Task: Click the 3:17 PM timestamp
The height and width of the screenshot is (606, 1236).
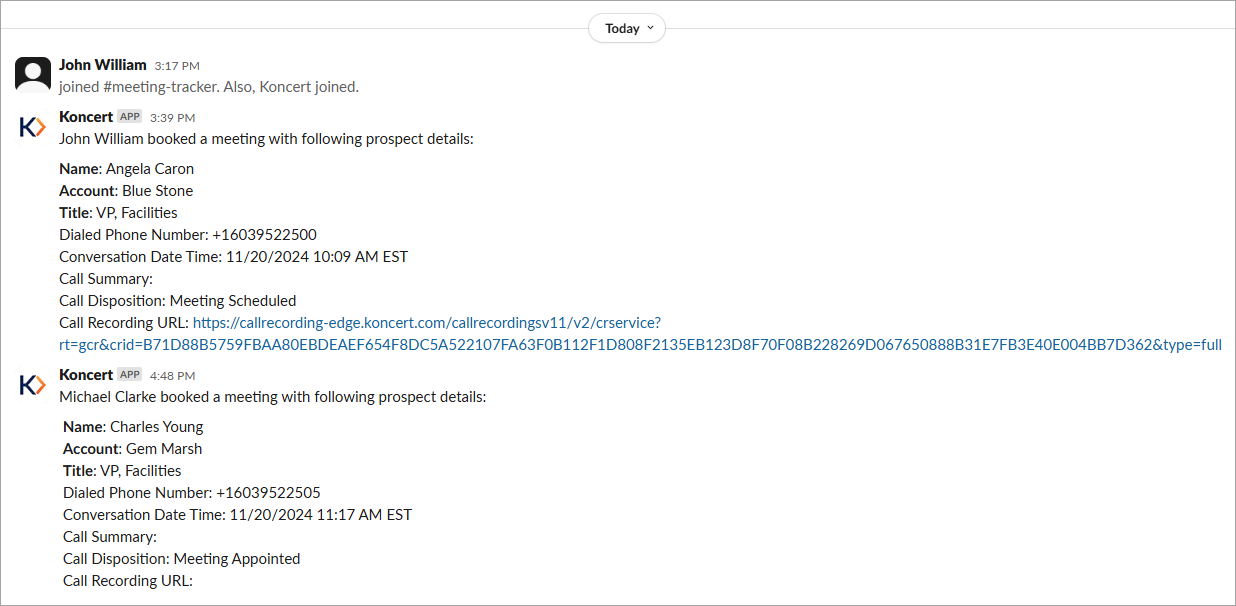Action: (x=175, y=66)
